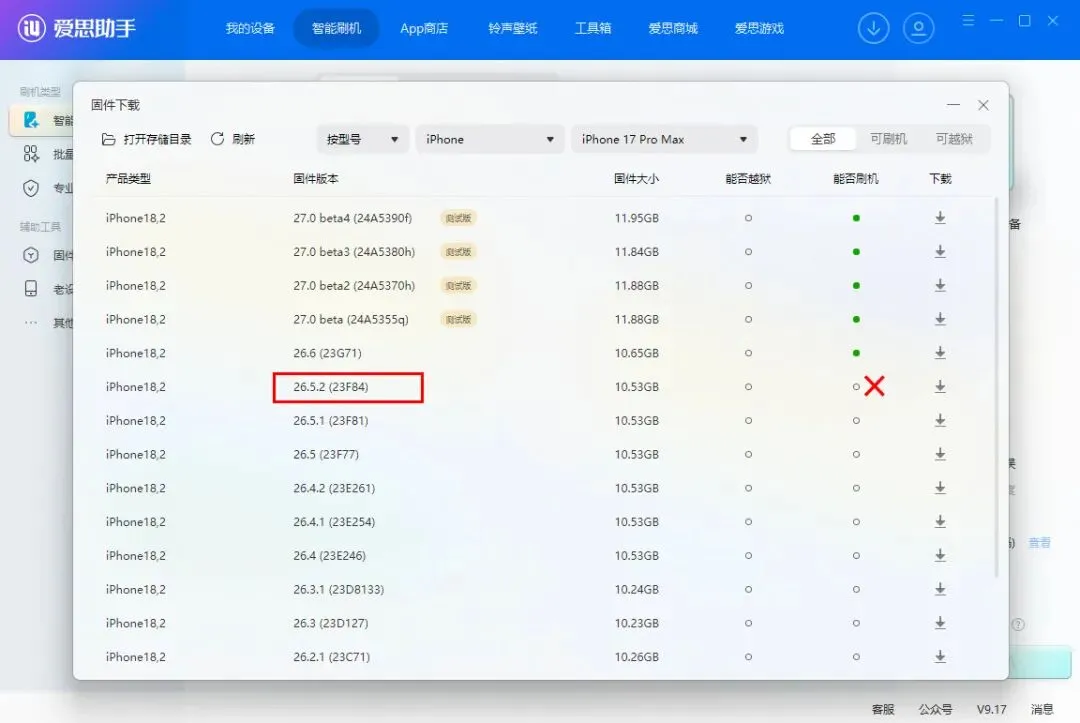The height and width of the screenshot is (723, 1080).
Task: Click the 10.24GB size cell
Action: coord(636,589)
